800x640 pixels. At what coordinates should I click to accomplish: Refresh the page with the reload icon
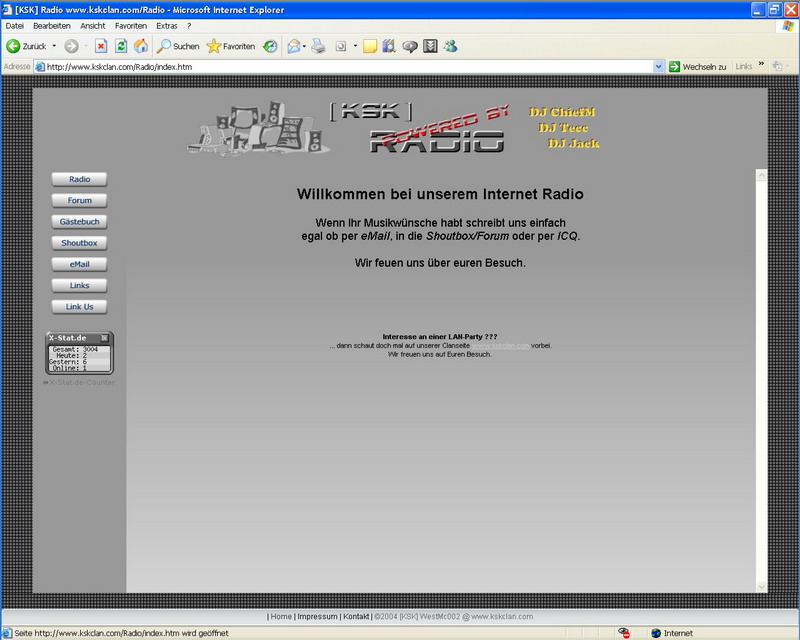tap(121, 46)
